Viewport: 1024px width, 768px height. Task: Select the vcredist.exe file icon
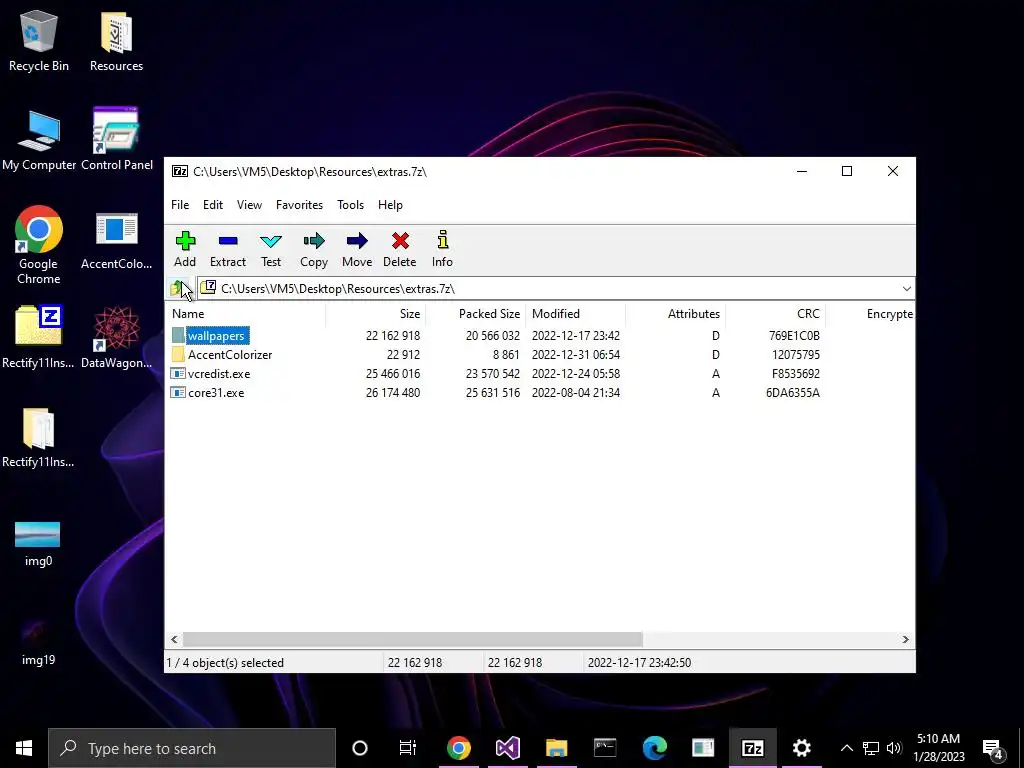pos(178,374)
